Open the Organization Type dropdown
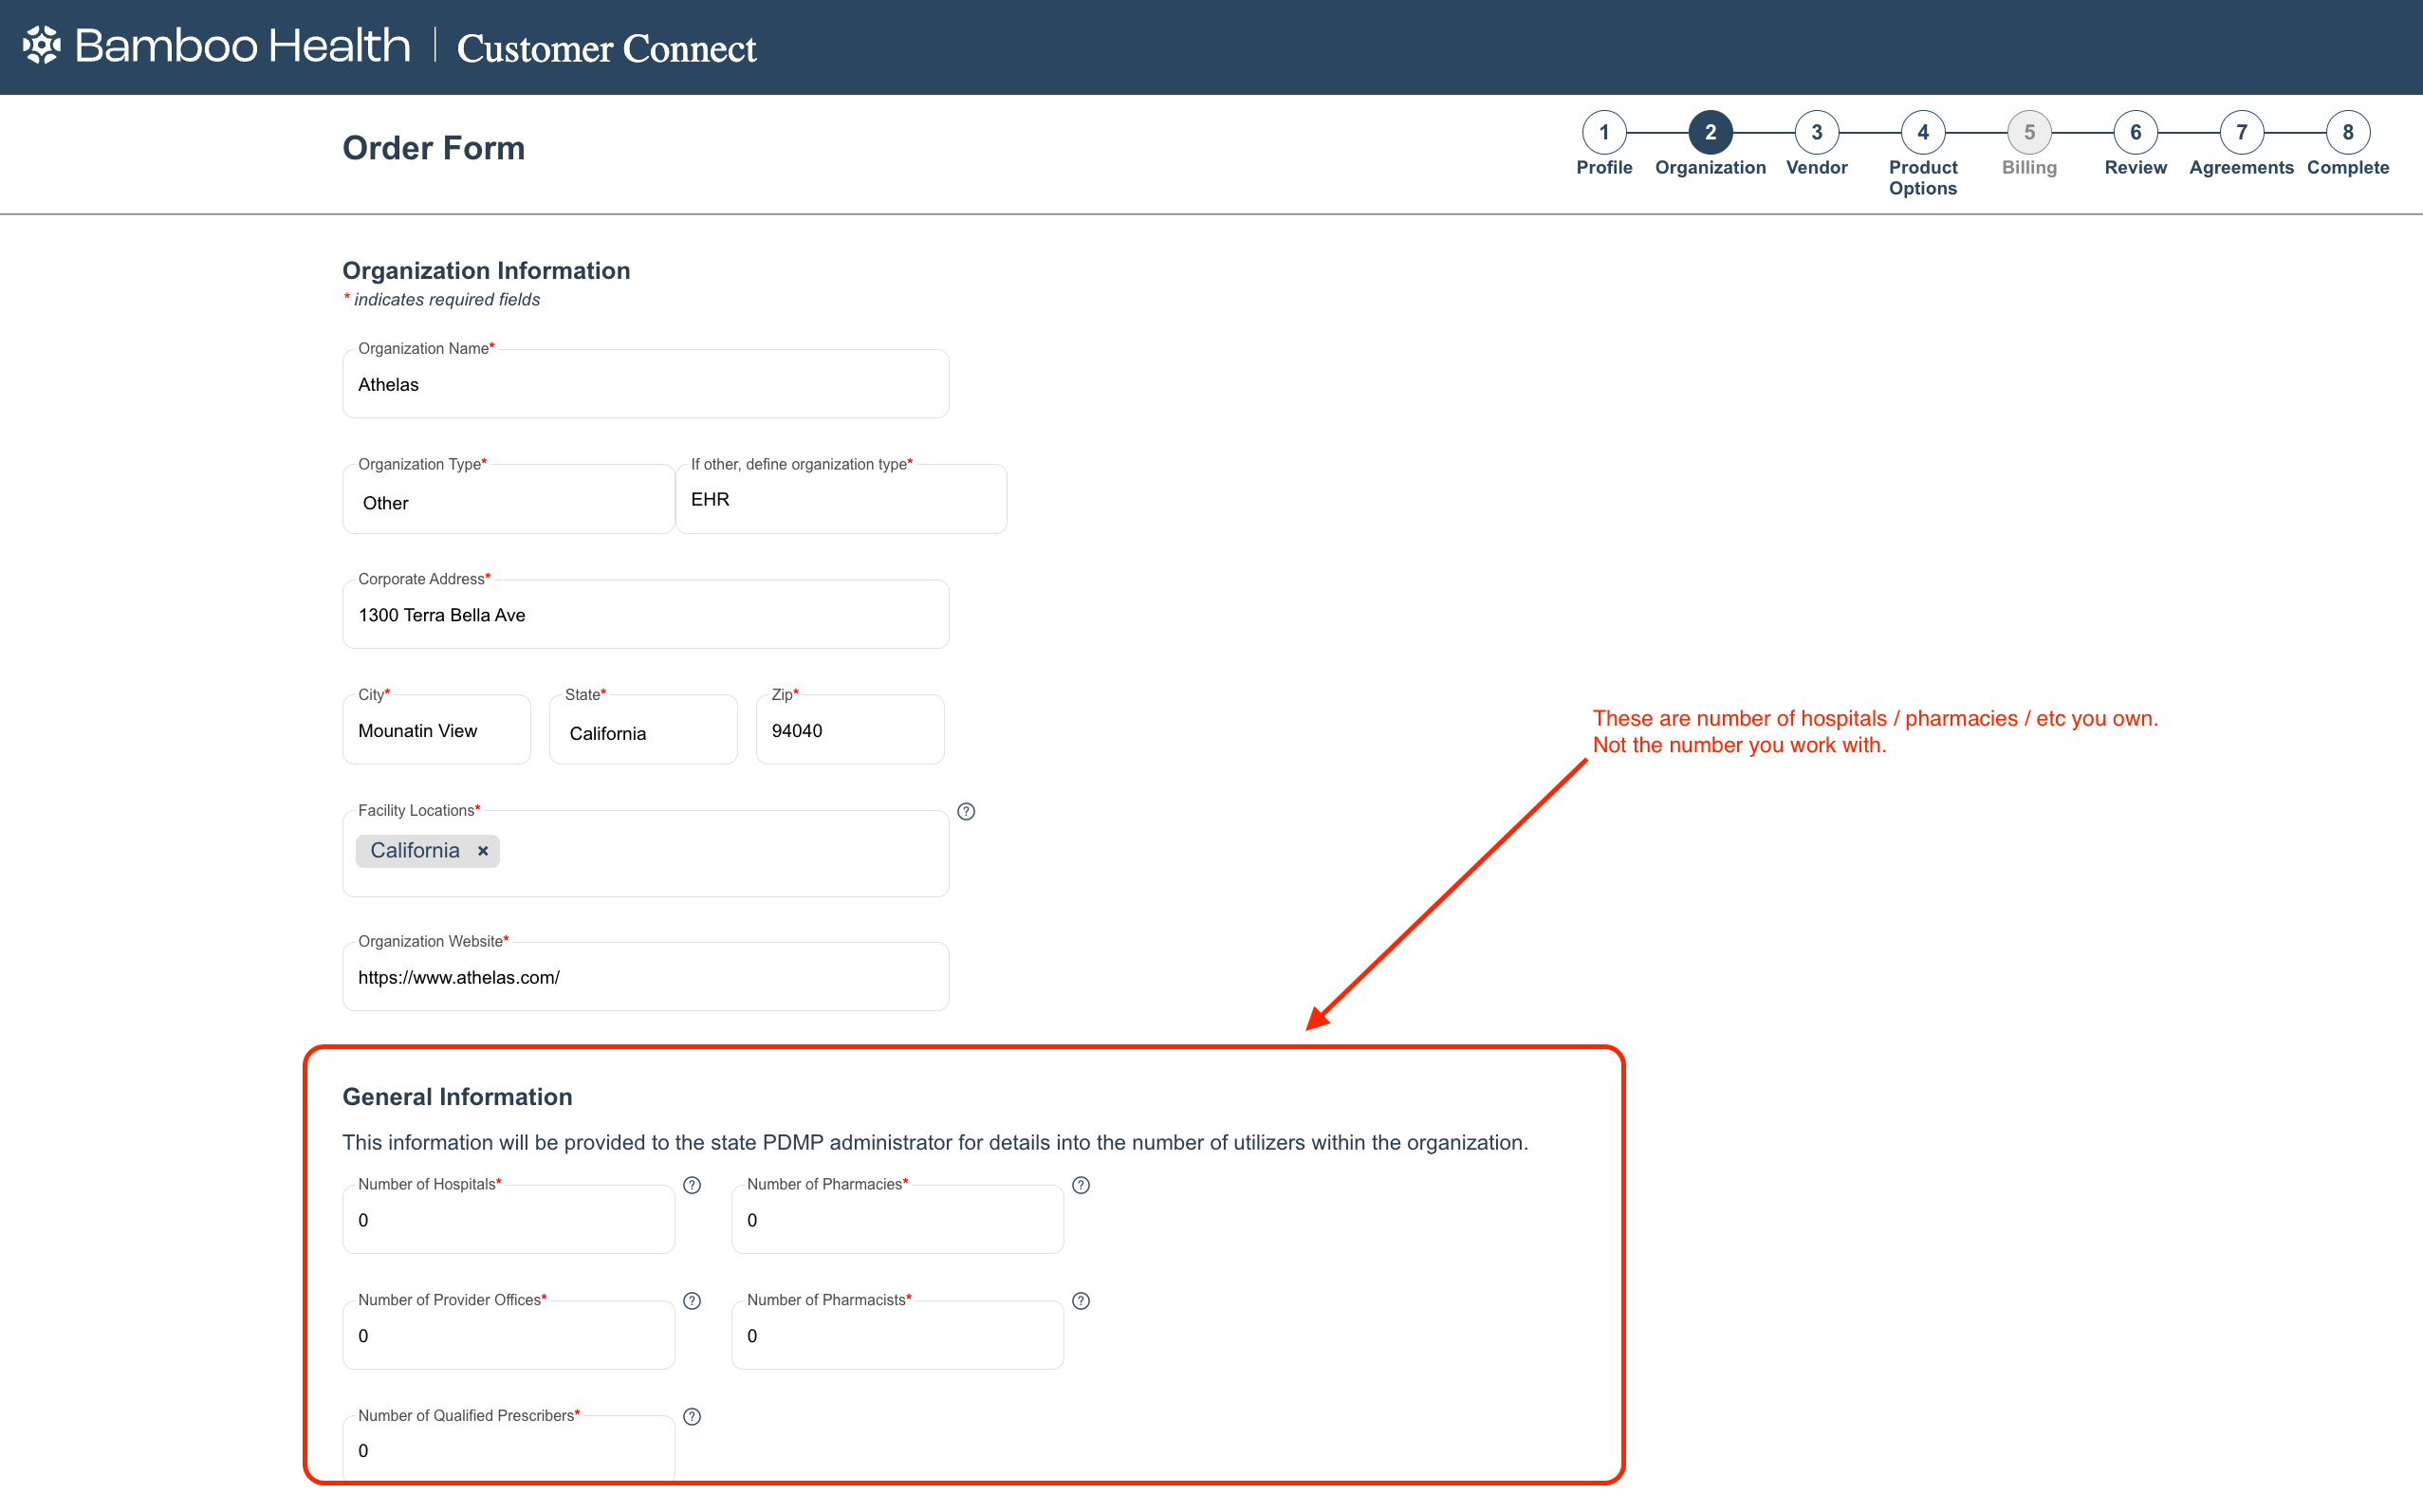Screen dimensions: 2423x1512 (508, 499)
